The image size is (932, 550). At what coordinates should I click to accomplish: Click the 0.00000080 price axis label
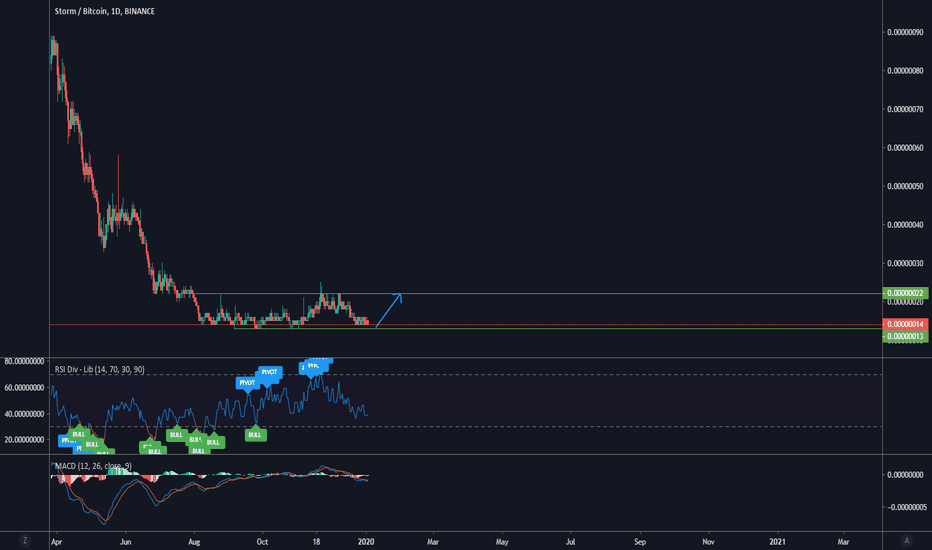(x=905, y=71)
